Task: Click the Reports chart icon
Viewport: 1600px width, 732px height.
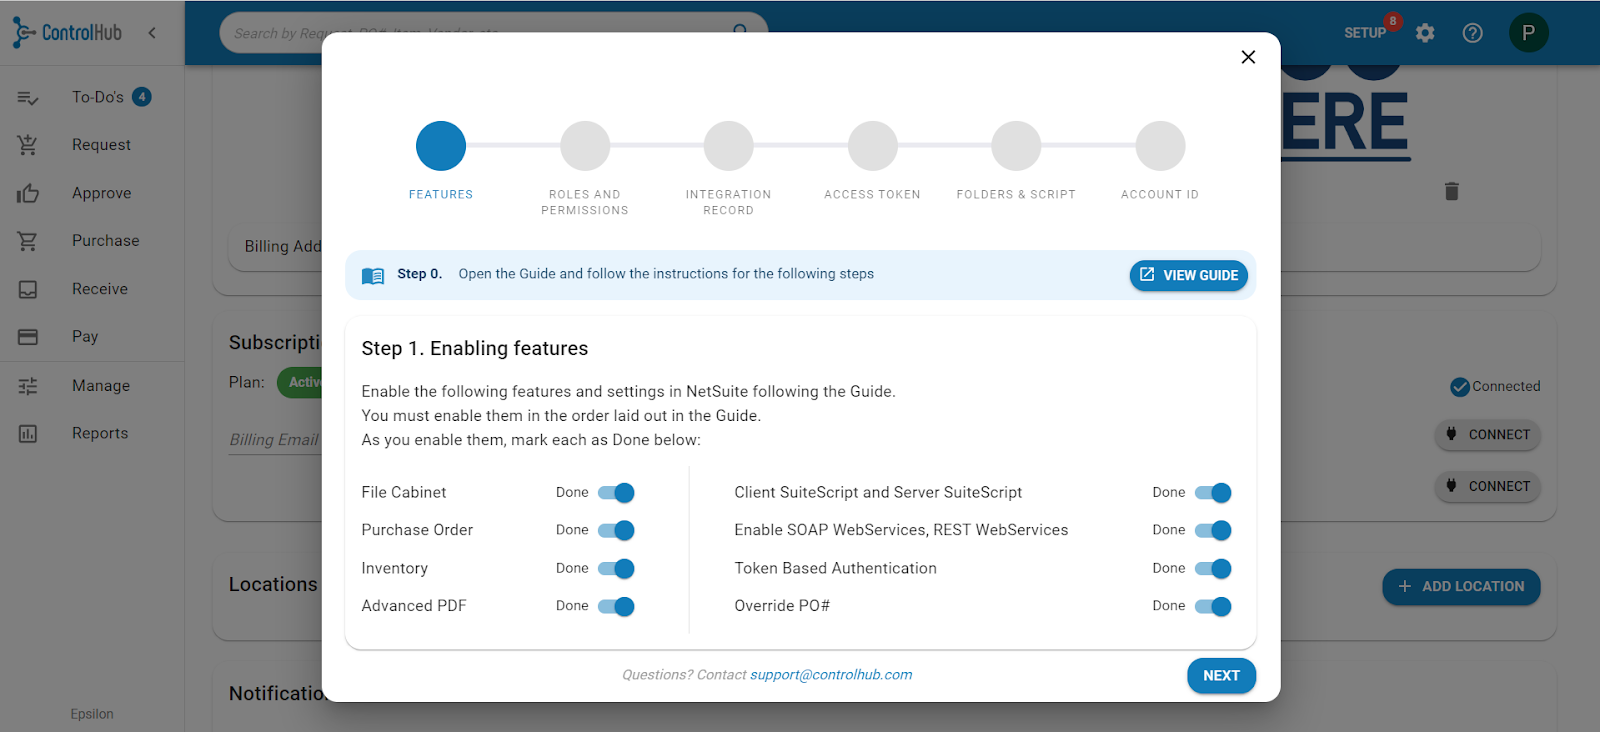Action: 28,434
